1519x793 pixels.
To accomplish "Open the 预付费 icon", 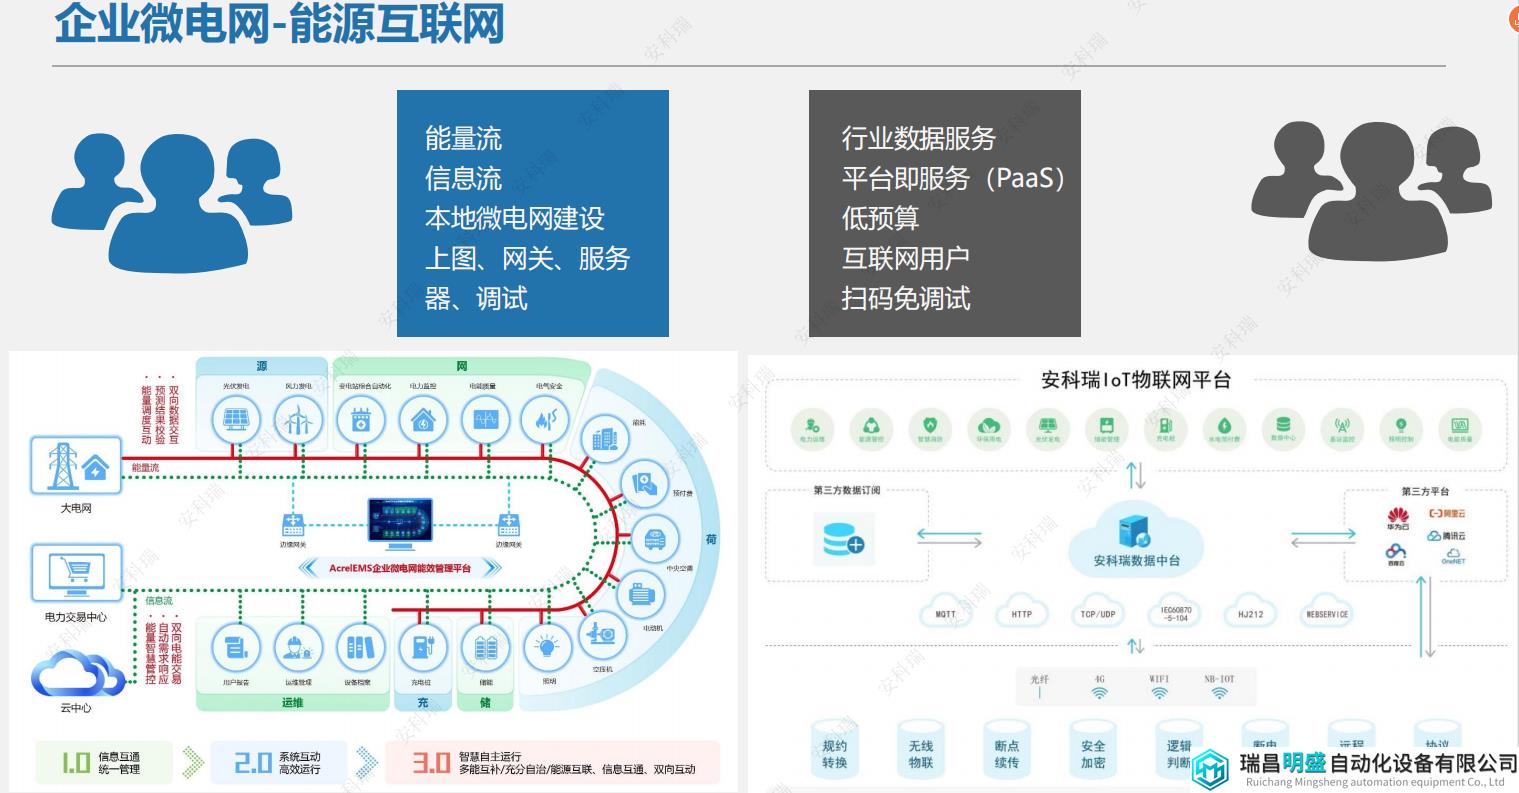I will pos(645,485).
